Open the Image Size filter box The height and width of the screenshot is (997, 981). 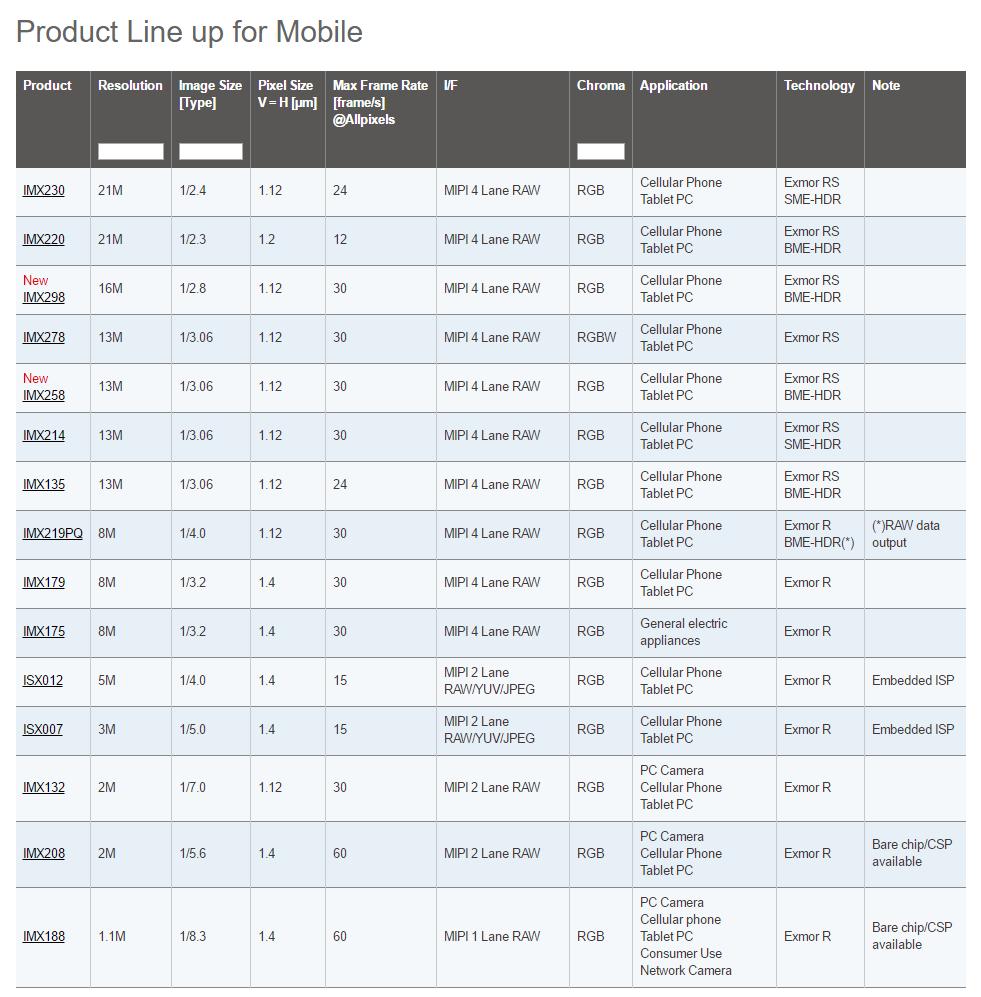(210, 152)
